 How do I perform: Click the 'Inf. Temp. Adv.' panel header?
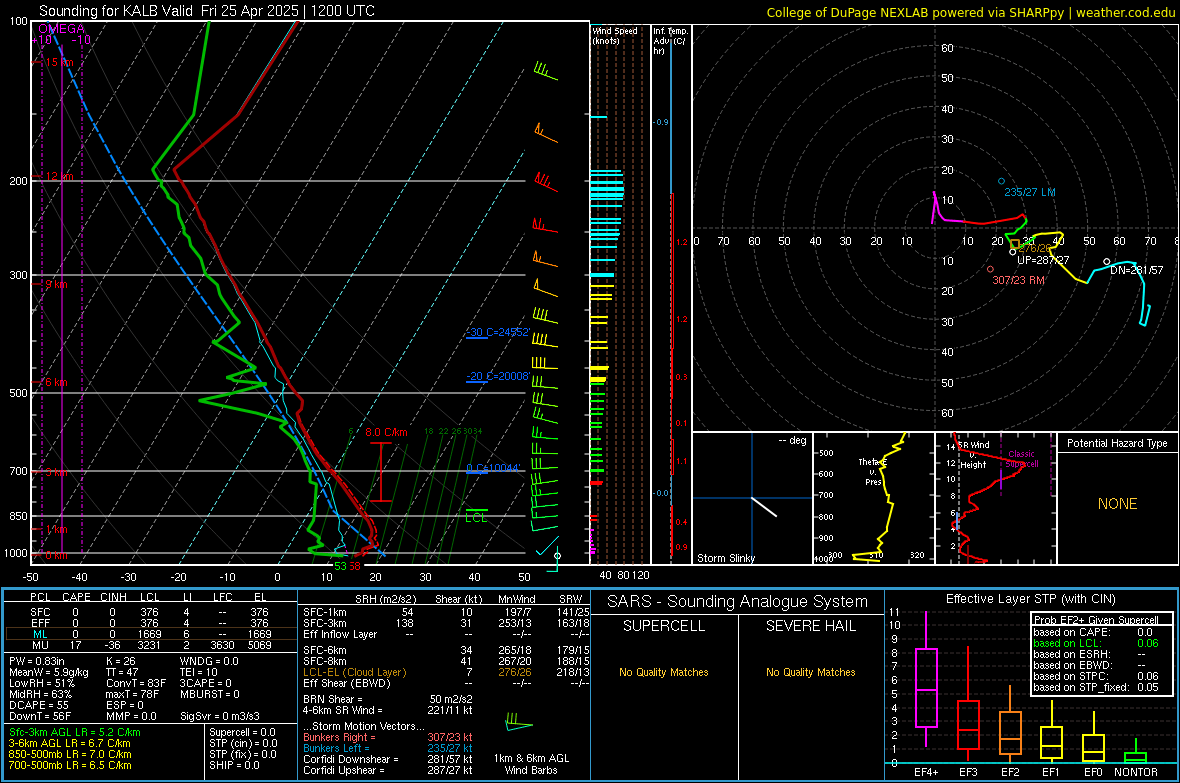670,41
